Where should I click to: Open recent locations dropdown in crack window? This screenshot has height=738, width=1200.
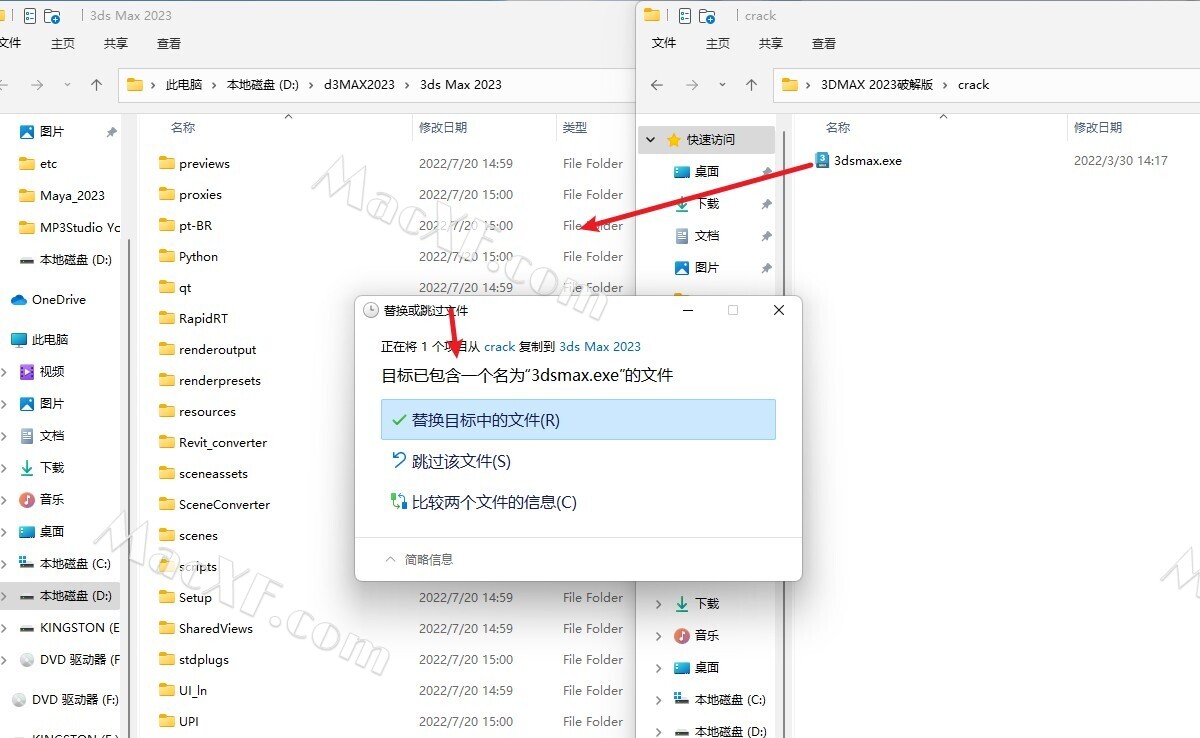[722, 85]
